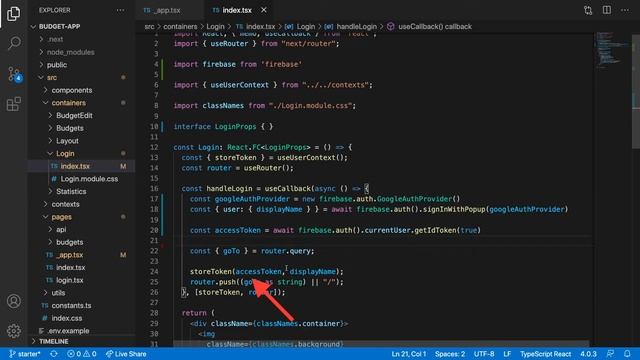Open index.tsx under pages folder
Image resolution: width=640 pixels, height=360 pixels.
click(x=82, y=267)
